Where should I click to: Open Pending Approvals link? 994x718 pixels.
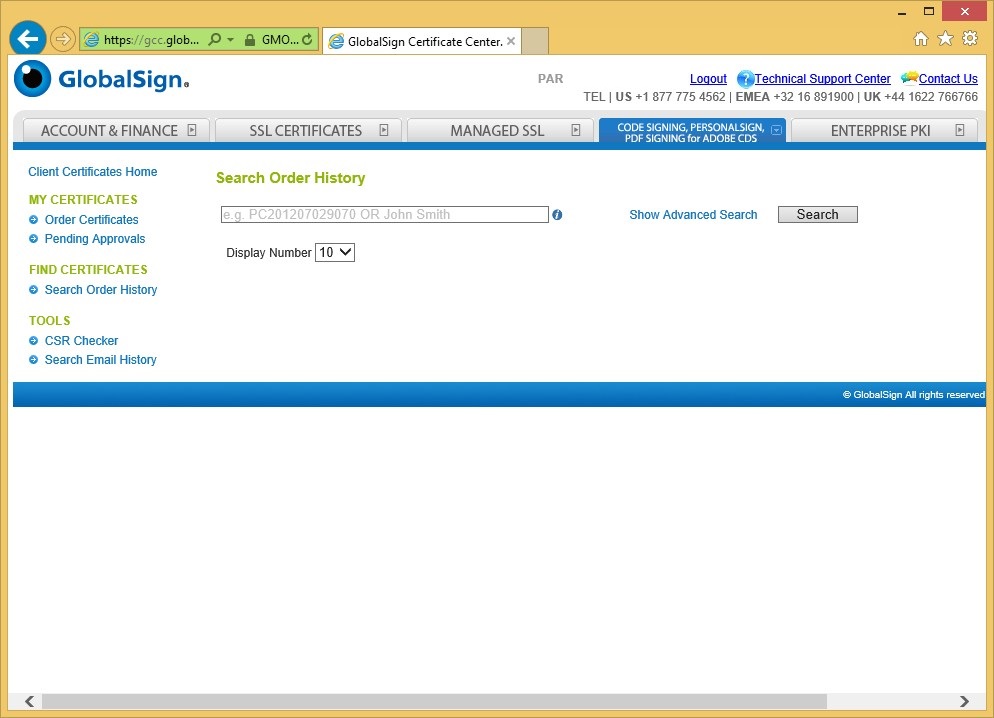[x=94, y=239]
